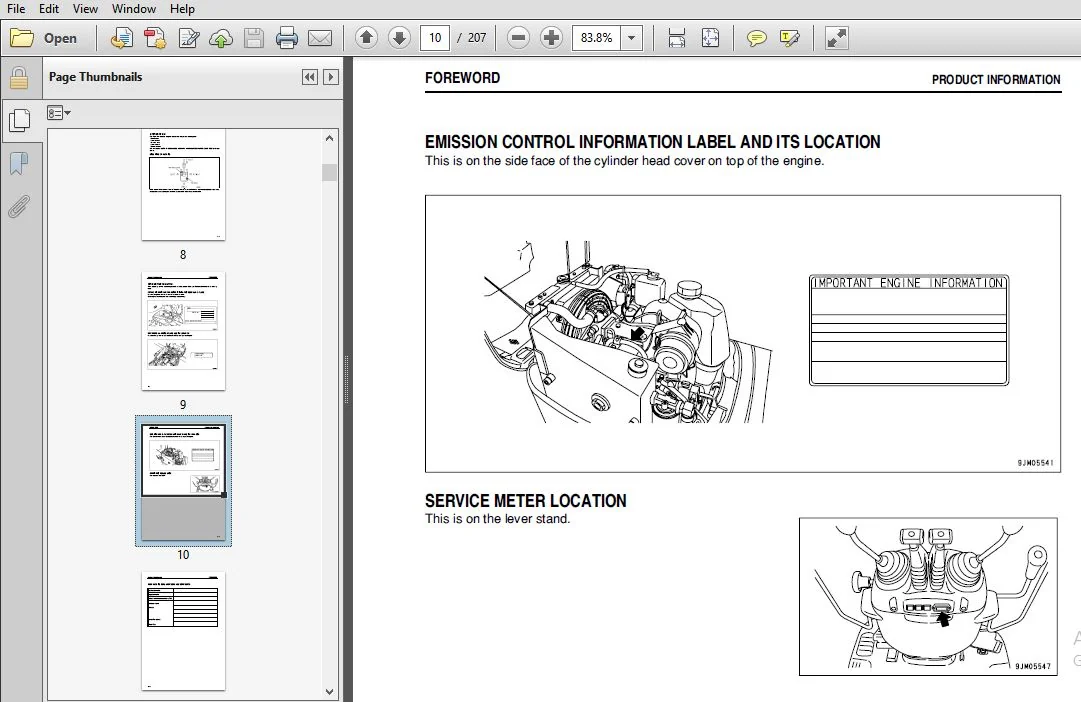Click thumbnails scrollbar down arrow

coord(330,692)
